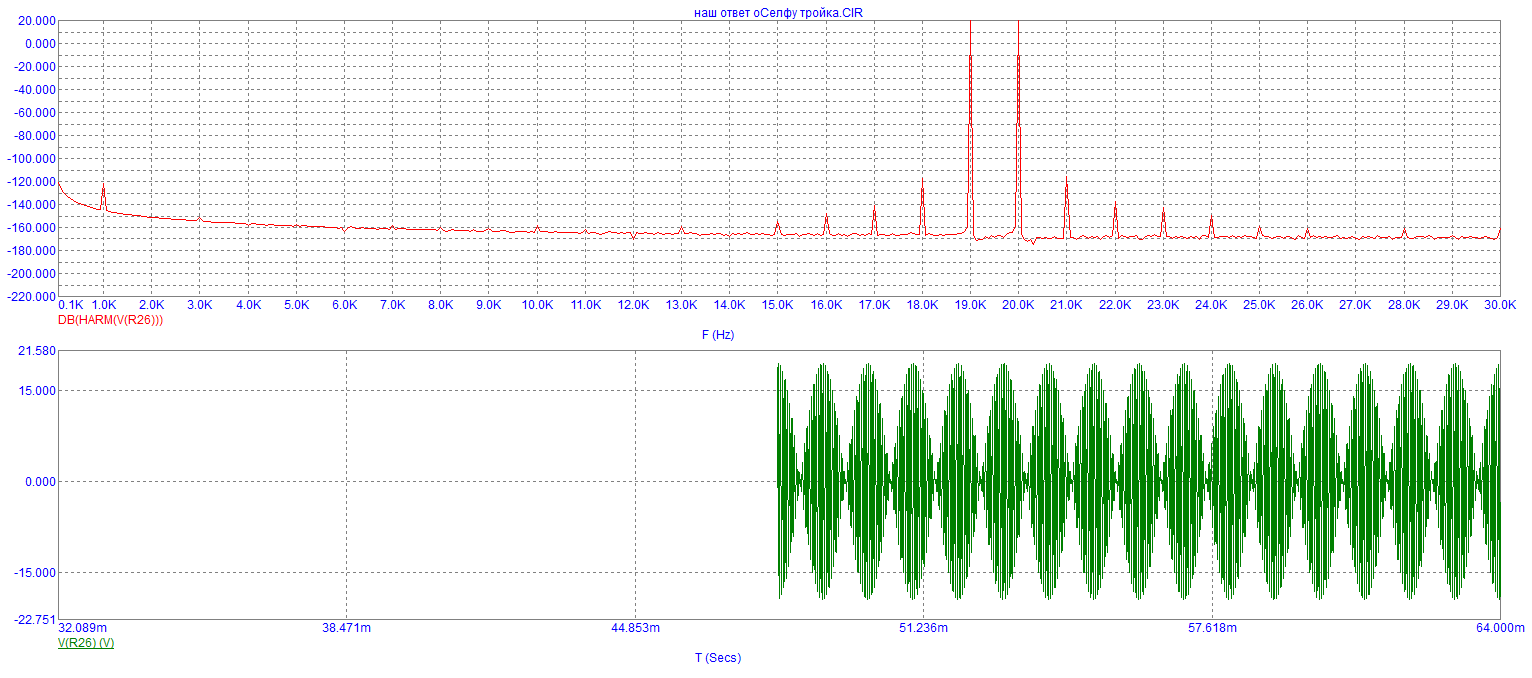
Task: Click the DB(HARM(V(R26))) curve label
Action: (x=110, y=320)
